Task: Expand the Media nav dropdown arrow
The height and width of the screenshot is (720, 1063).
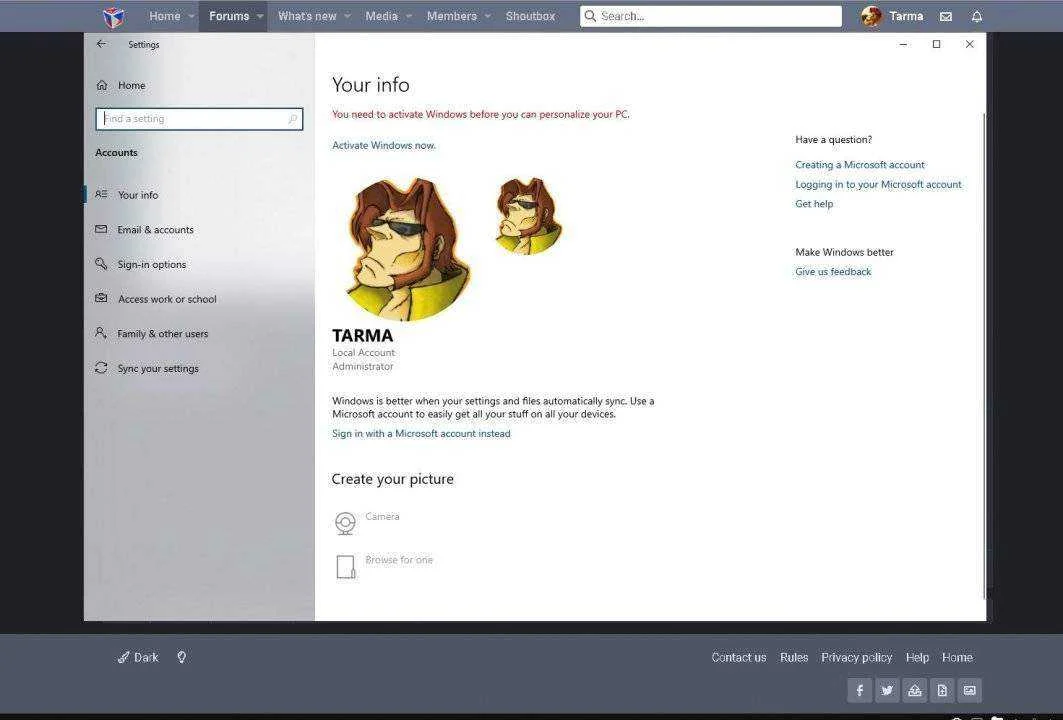Action: [x=409, y=16]
